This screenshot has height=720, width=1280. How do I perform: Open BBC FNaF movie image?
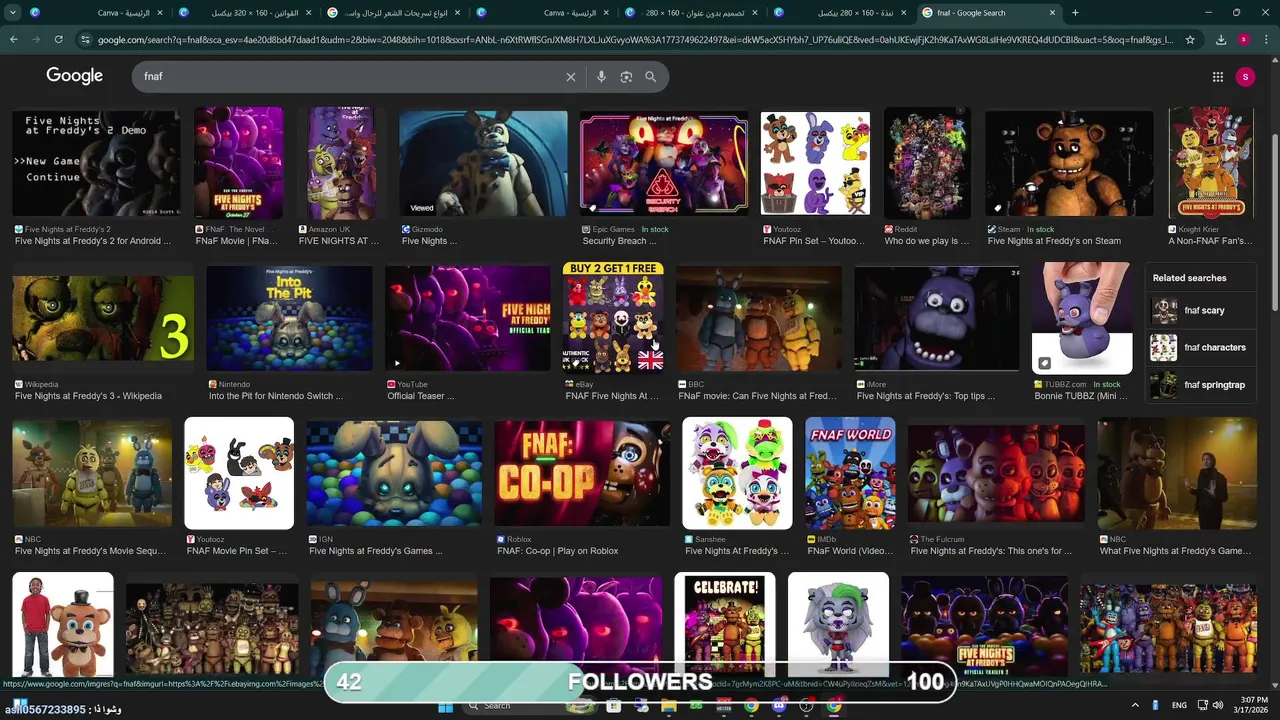pyautogui.click(x=759, y=319)
